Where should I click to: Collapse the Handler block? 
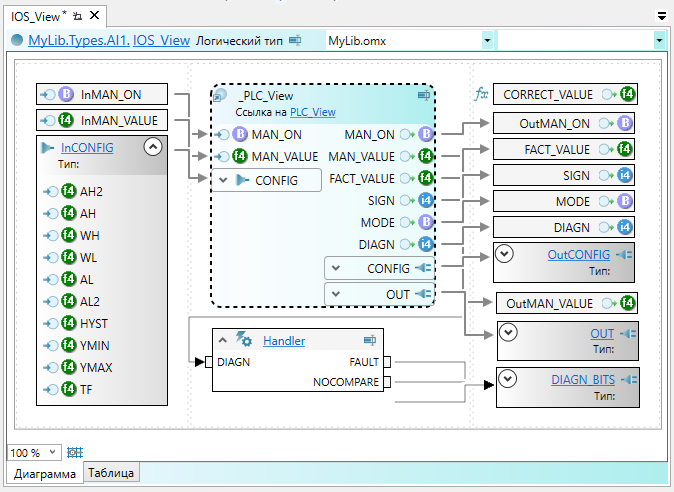point(222,340)
